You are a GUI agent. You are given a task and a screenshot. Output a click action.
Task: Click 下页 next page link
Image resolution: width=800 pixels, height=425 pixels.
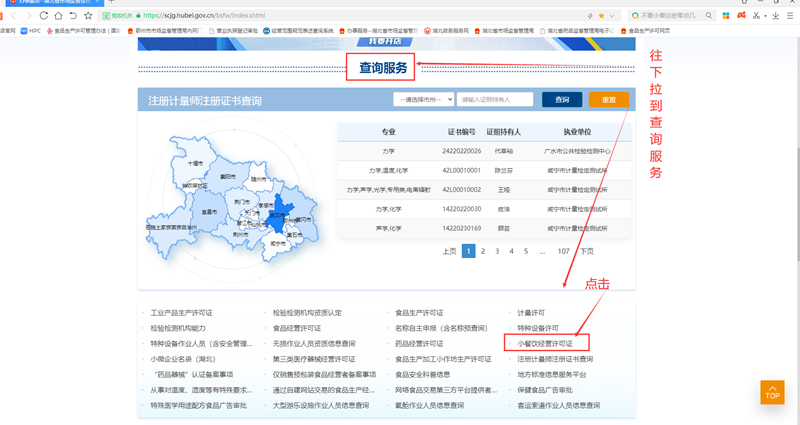click(587, 251)
